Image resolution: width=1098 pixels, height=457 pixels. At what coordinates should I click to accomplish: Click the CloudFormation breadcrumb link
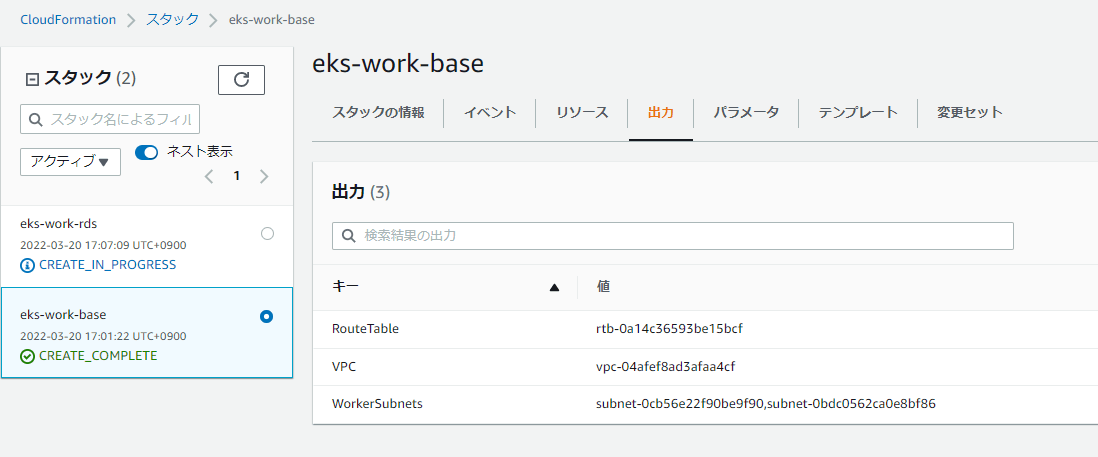(x=68, y=20)
